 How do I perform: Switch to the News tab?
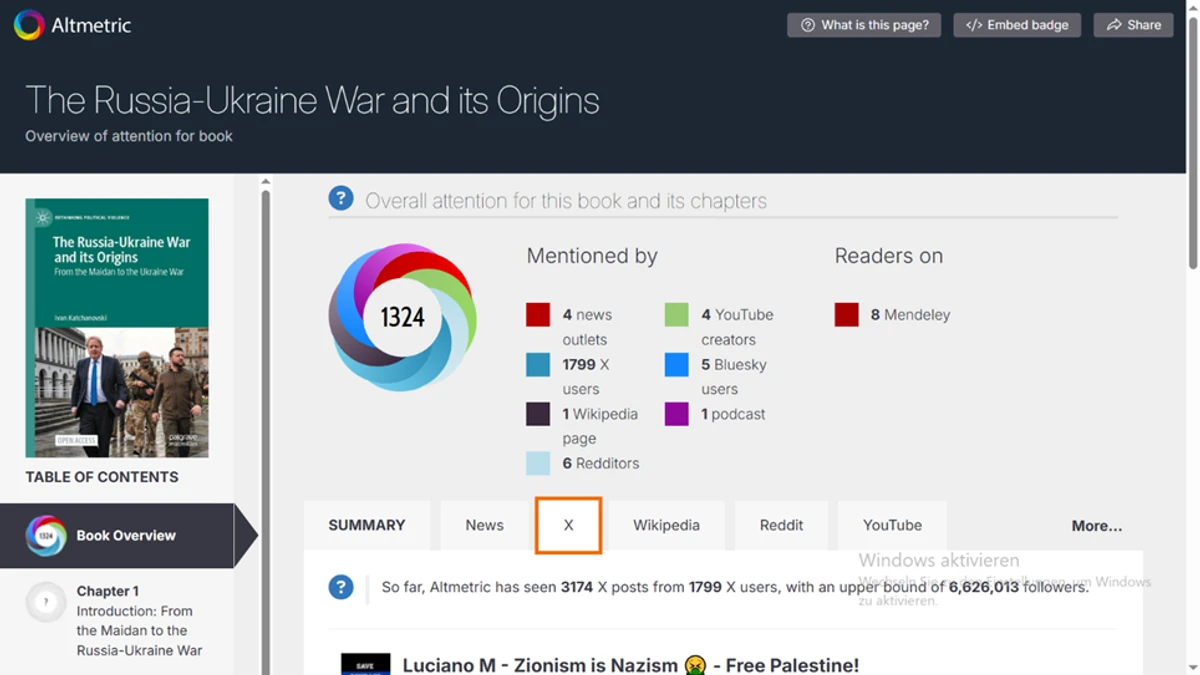pyautogui.click(x=484, y=526)
